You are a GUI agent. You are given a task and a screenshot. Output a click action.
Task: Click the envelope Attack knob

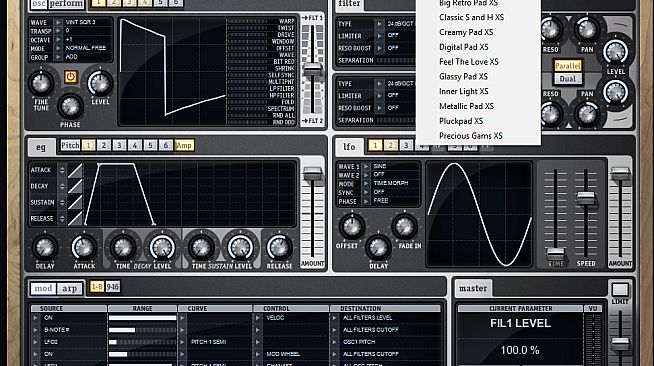84,247
